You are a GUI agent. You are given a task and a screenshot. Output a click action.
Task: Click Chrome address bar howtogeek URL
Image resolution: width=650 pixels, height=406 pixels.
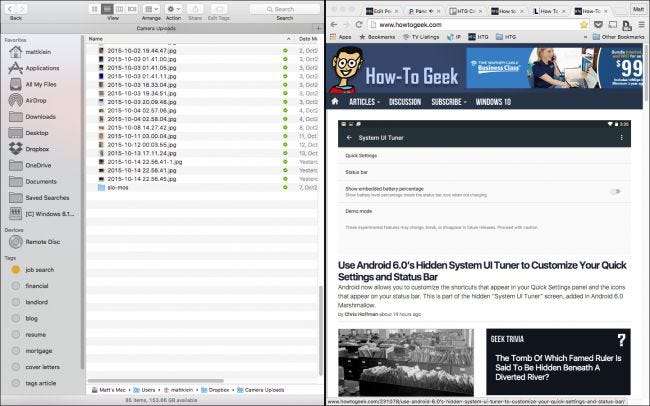[x=410, y=24]
